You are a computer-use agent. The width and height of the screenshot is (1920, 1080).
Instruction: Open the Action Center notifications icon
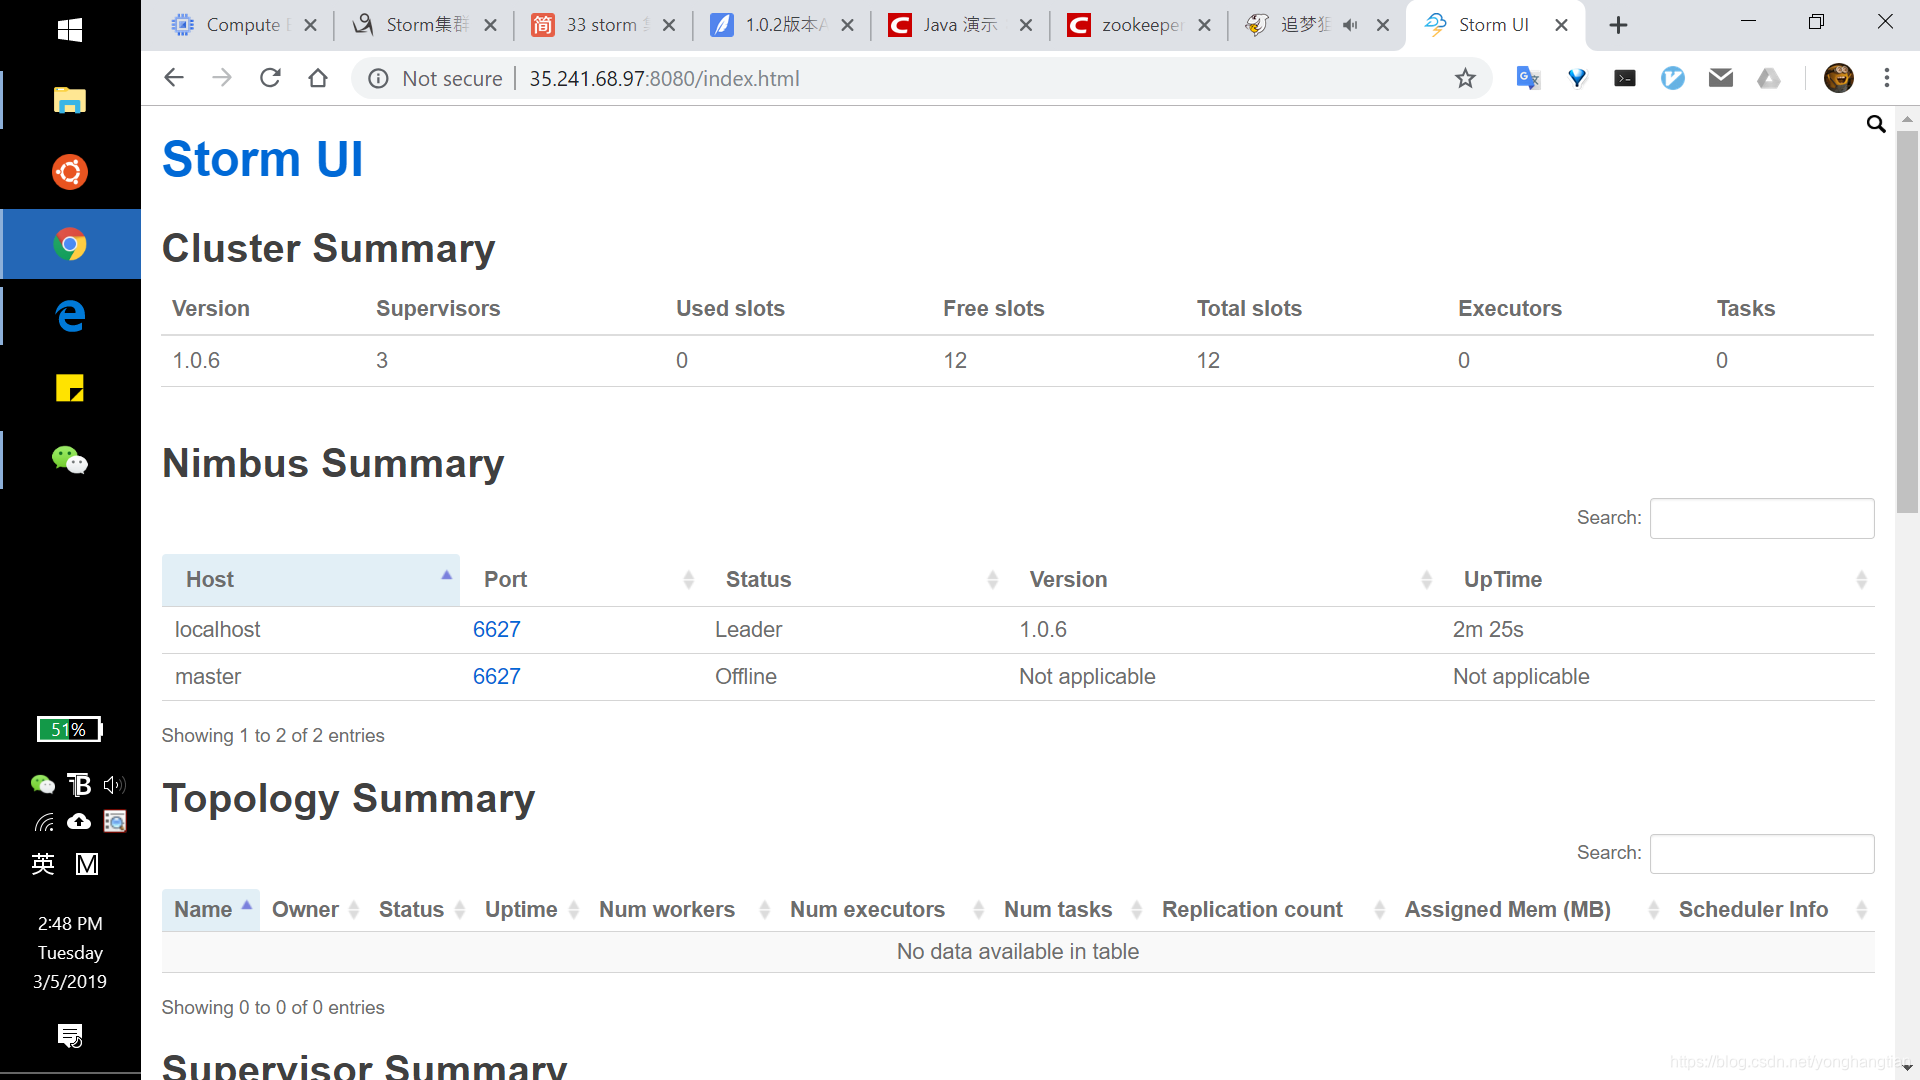point(70,1036)
